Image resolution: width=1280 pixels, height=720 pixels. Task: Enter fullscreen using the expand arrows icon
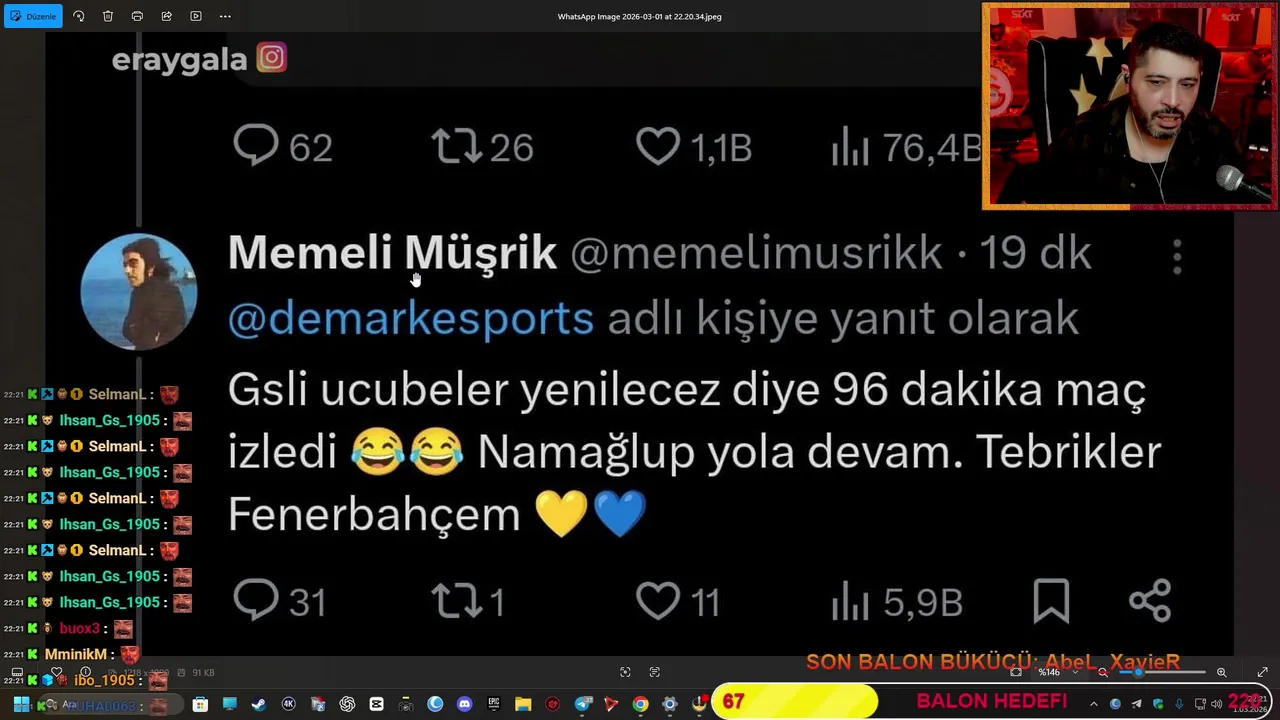(x=1262, y=672)
